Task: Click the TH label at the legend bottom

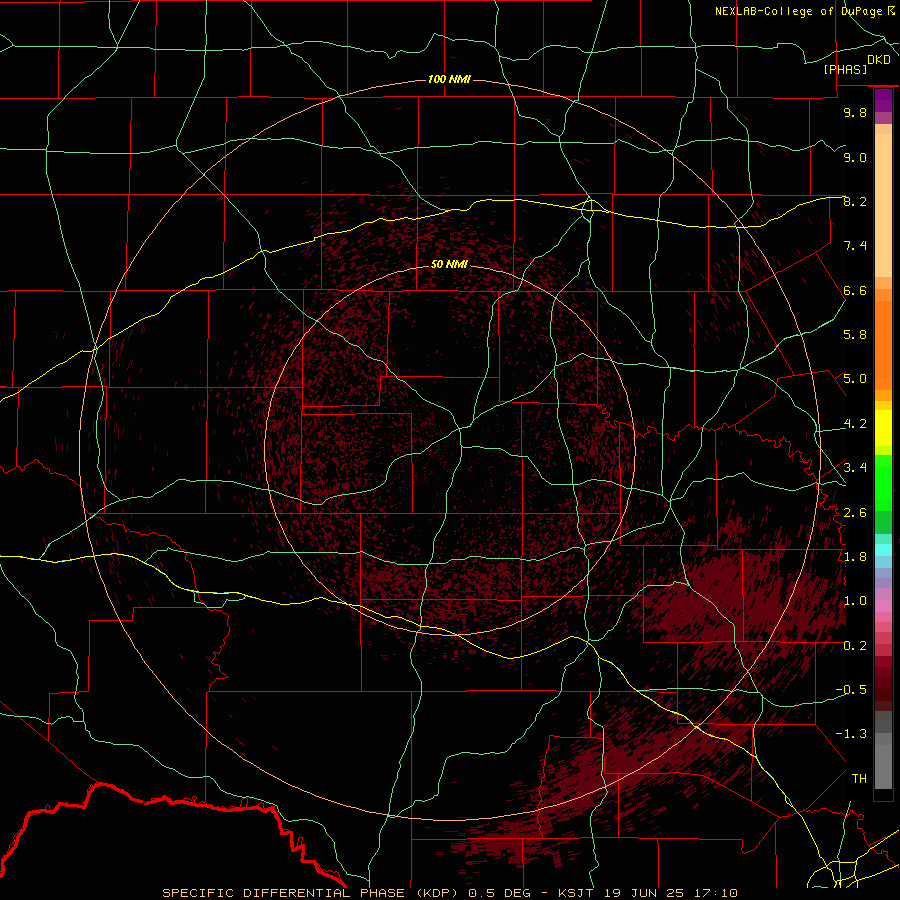Action: (x=859, y=779)
